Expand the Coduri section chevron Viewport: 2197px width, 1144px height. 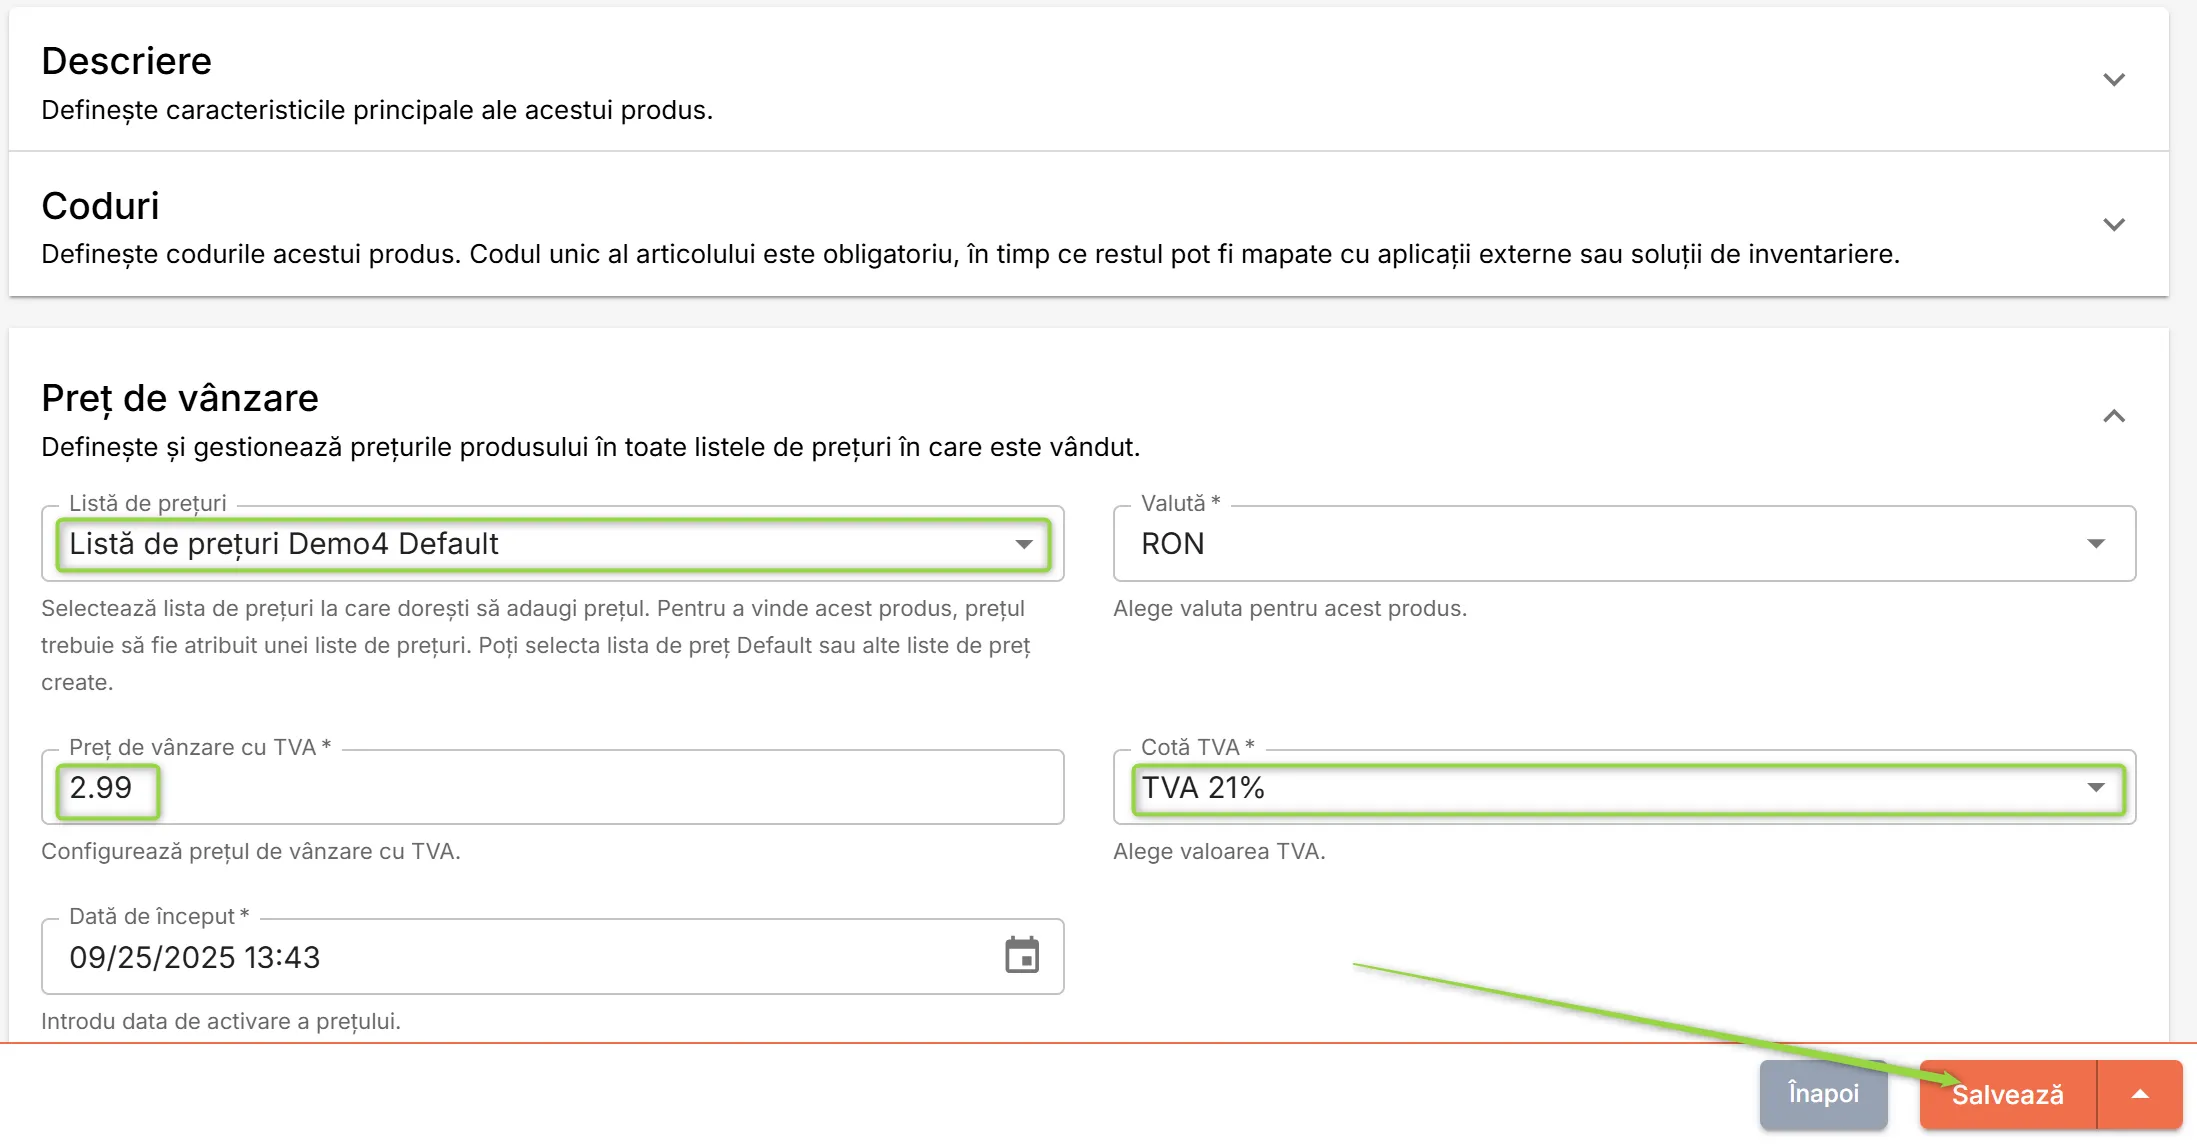click(x=2113, y=224)
